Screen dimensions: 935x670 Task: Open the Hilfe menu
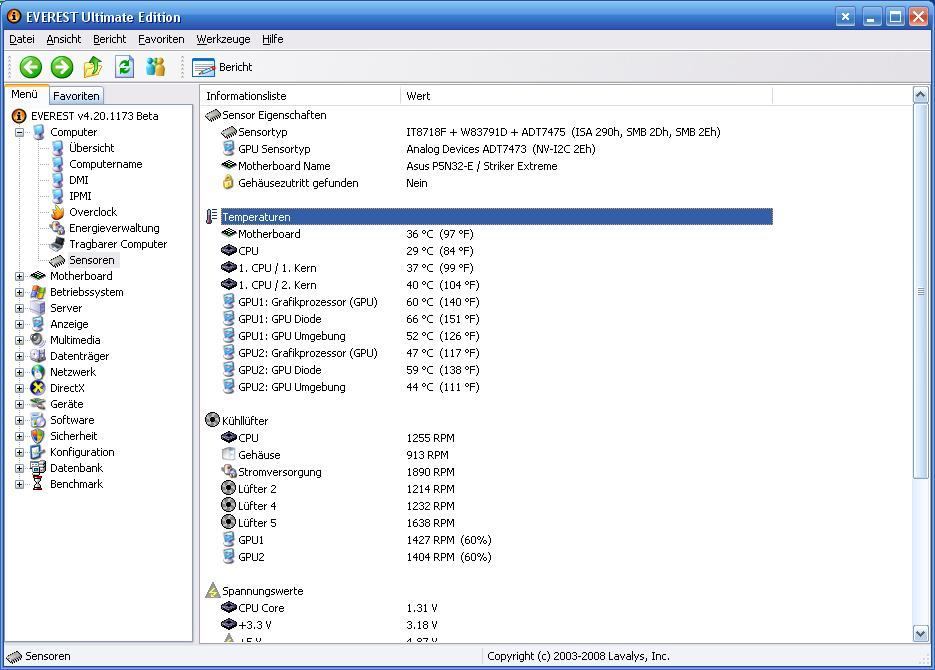pos(273,39)
